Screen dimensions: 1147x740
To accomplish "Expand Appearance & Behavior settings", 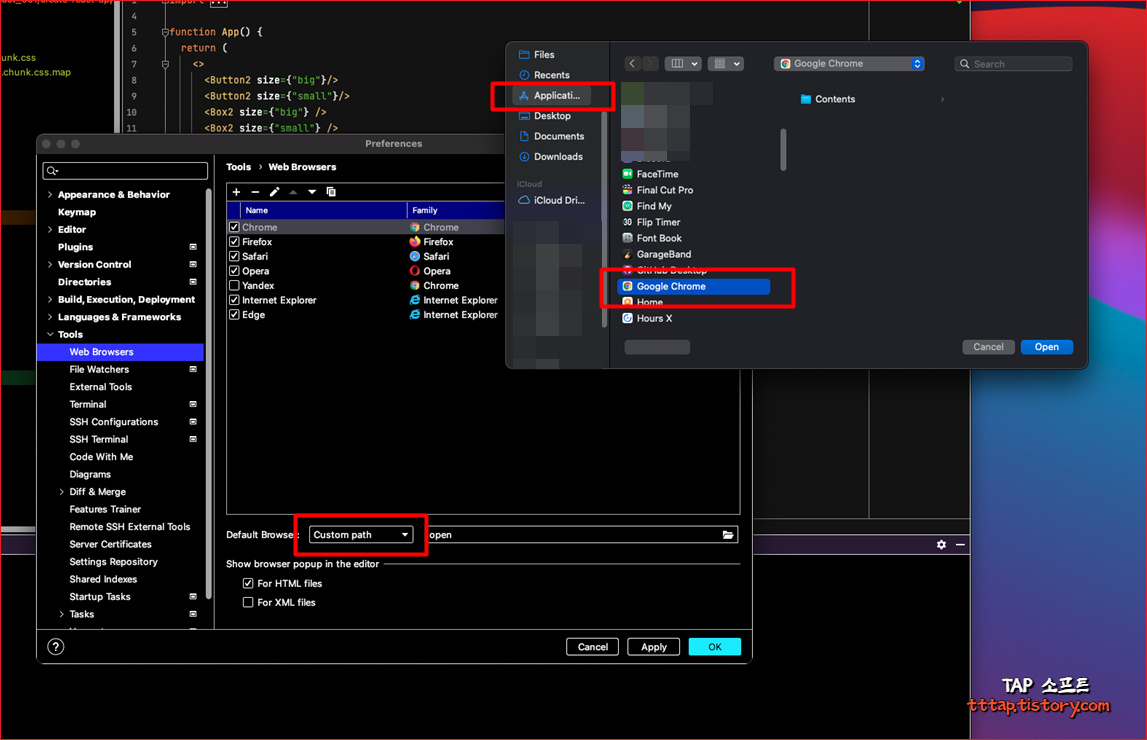I will 50,195.
